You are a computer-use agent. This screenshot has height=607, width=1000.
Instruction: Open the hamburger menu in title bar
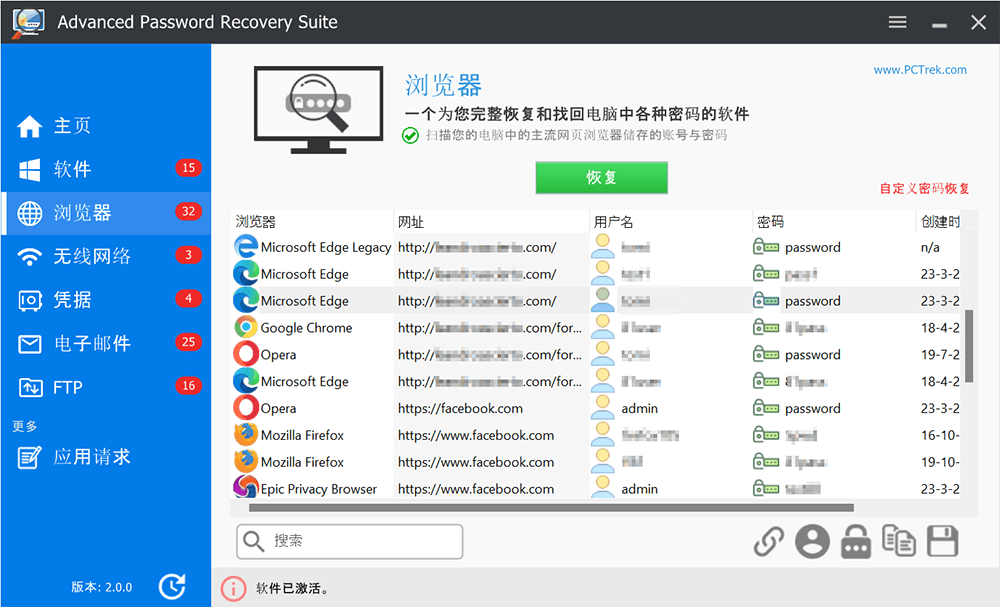[x=897, y=22]
